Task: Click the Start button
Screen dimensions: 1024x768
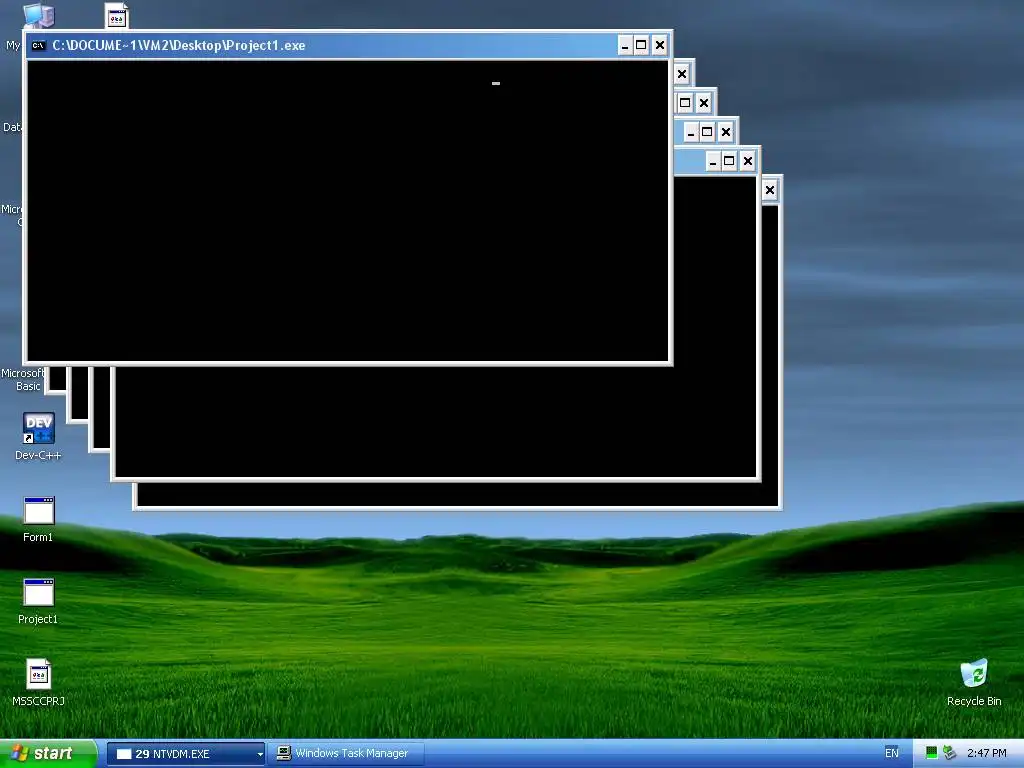Action: [47, 754]
